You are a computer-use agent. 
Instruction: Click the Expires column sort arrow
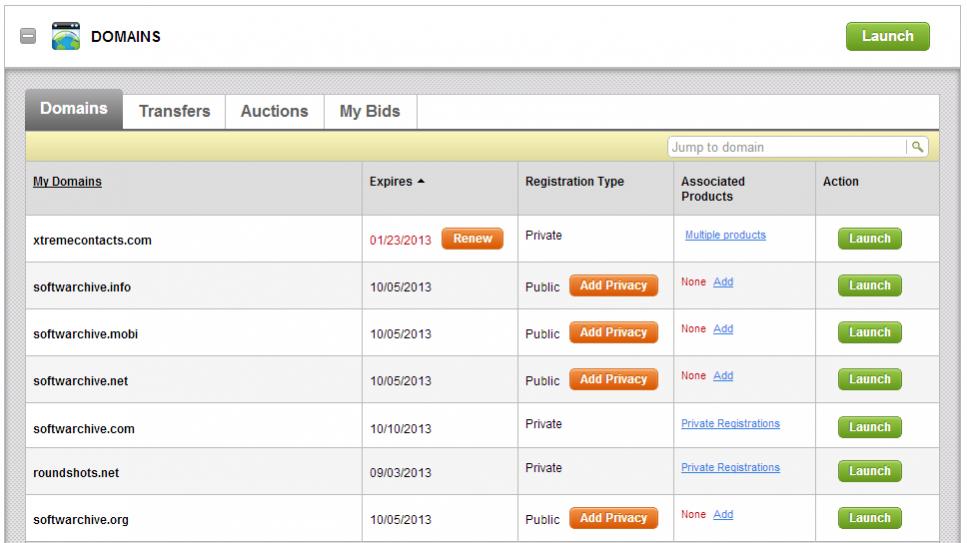click(419, 181)
